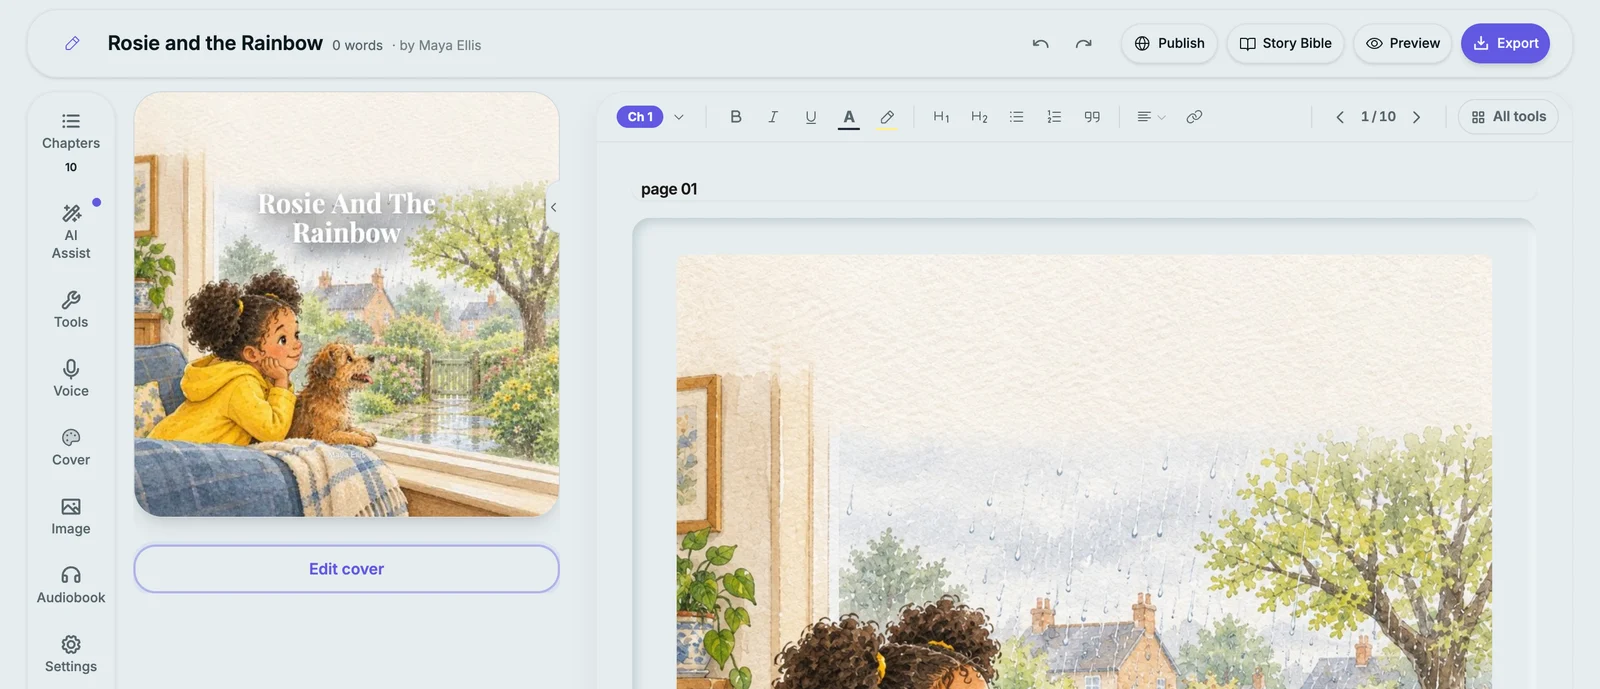The image size is (1600, 689).
Task: Open the Story Bible
Action: coord(1285,43)
